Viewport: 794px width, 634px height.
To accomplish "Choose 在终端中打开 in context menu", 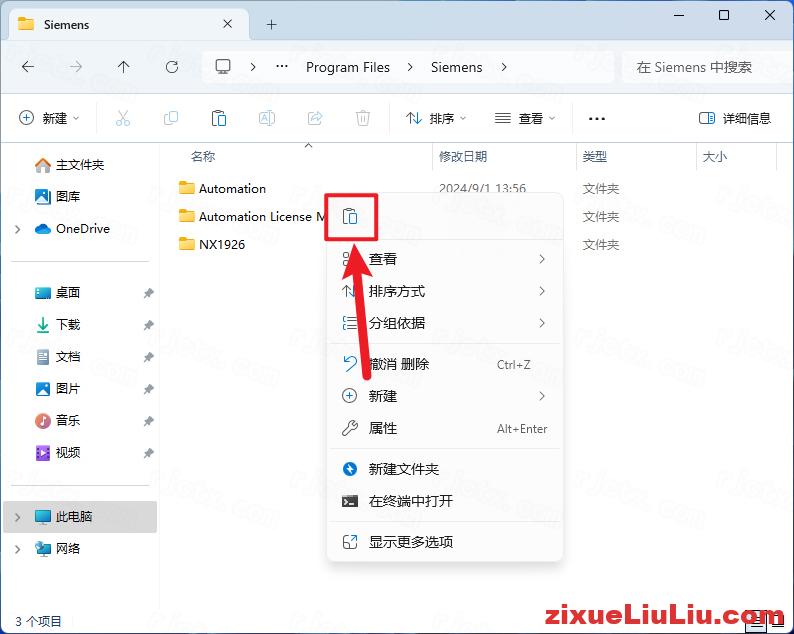I will click(445, 501).
